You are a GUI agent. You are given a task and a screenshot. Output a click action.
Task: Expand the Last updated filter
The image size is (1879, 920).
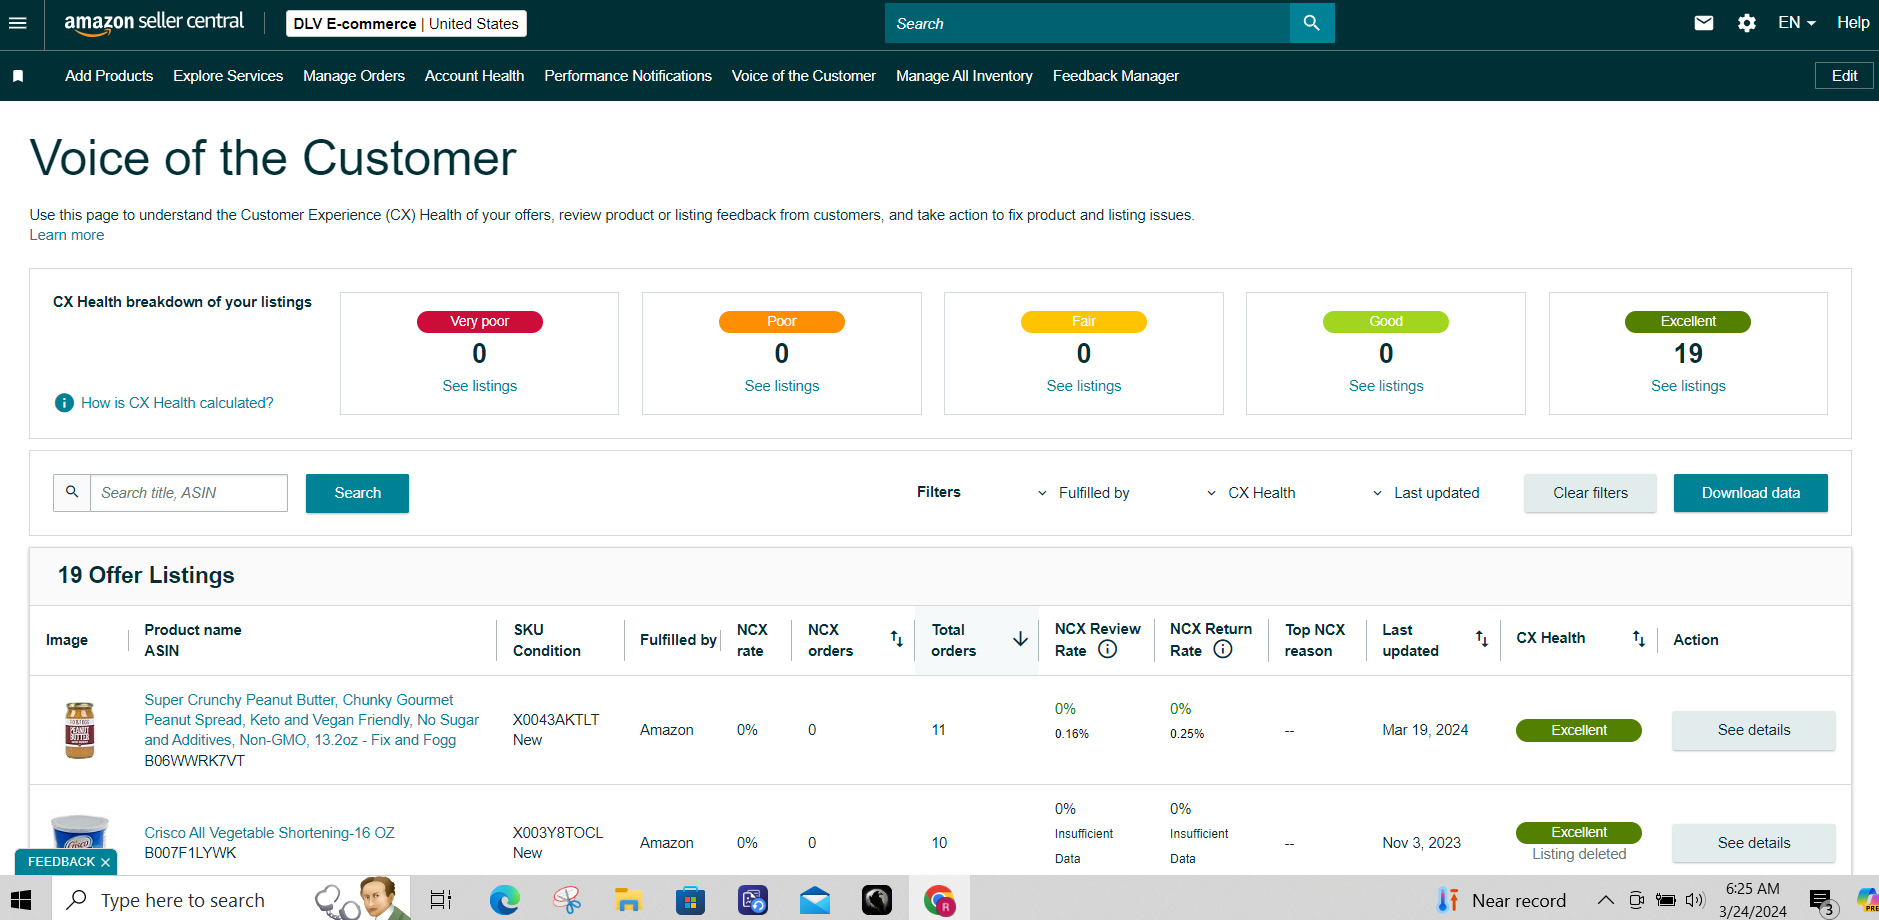[x=1425, y=493]
